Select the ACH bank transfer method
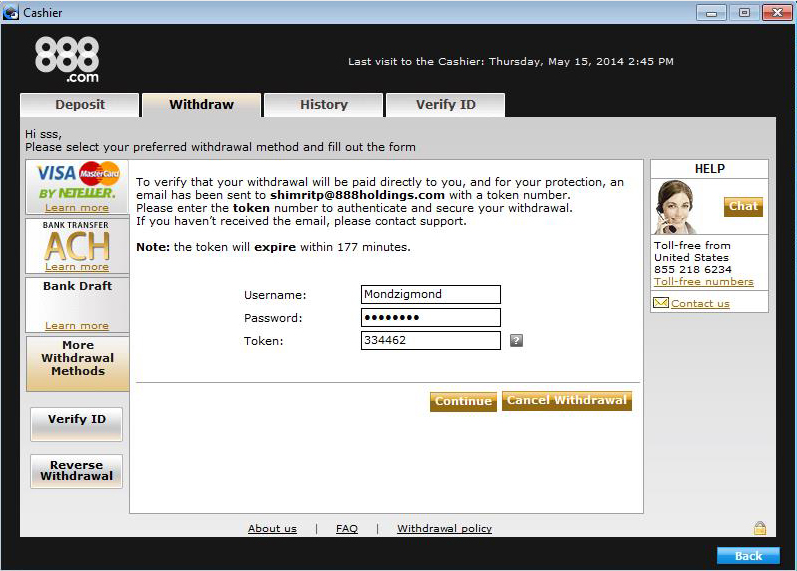 77,246
